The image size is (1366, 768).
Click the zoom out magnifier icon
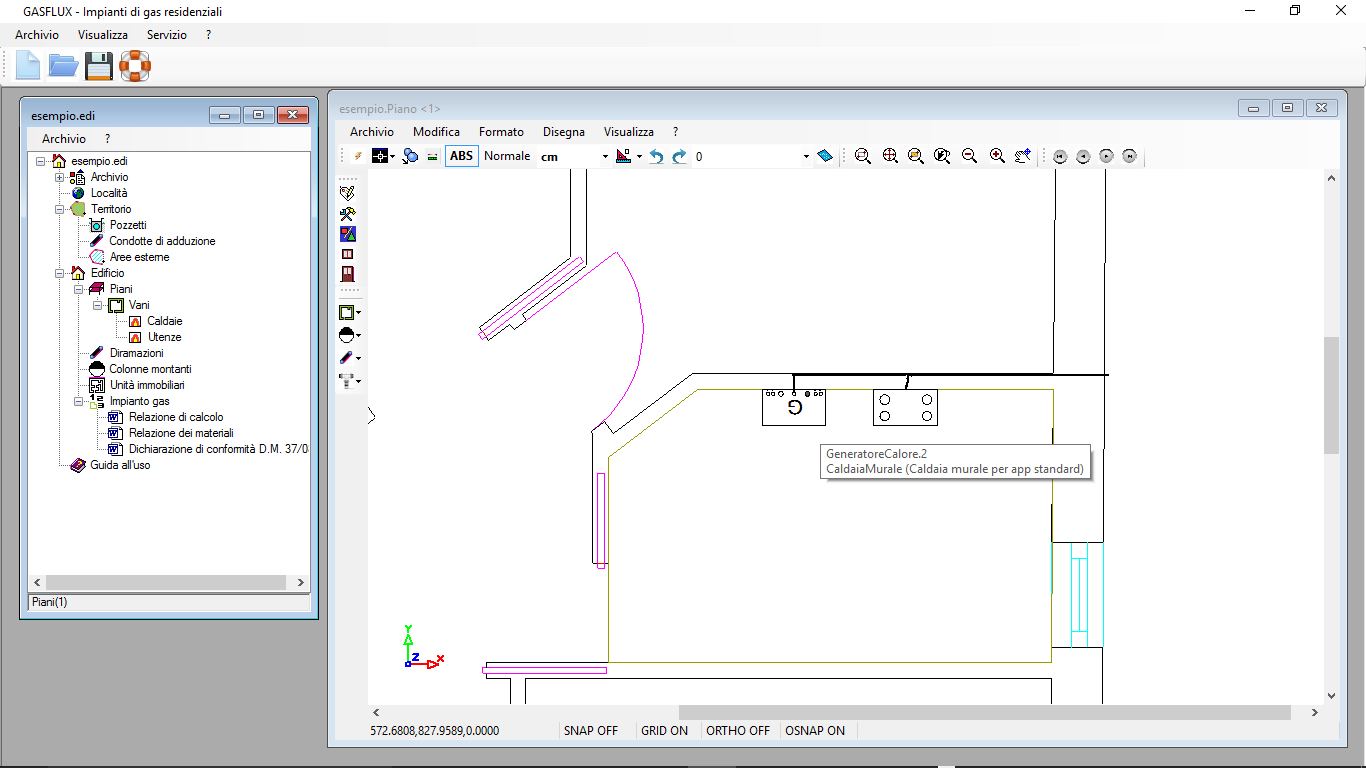coord(969,156)
